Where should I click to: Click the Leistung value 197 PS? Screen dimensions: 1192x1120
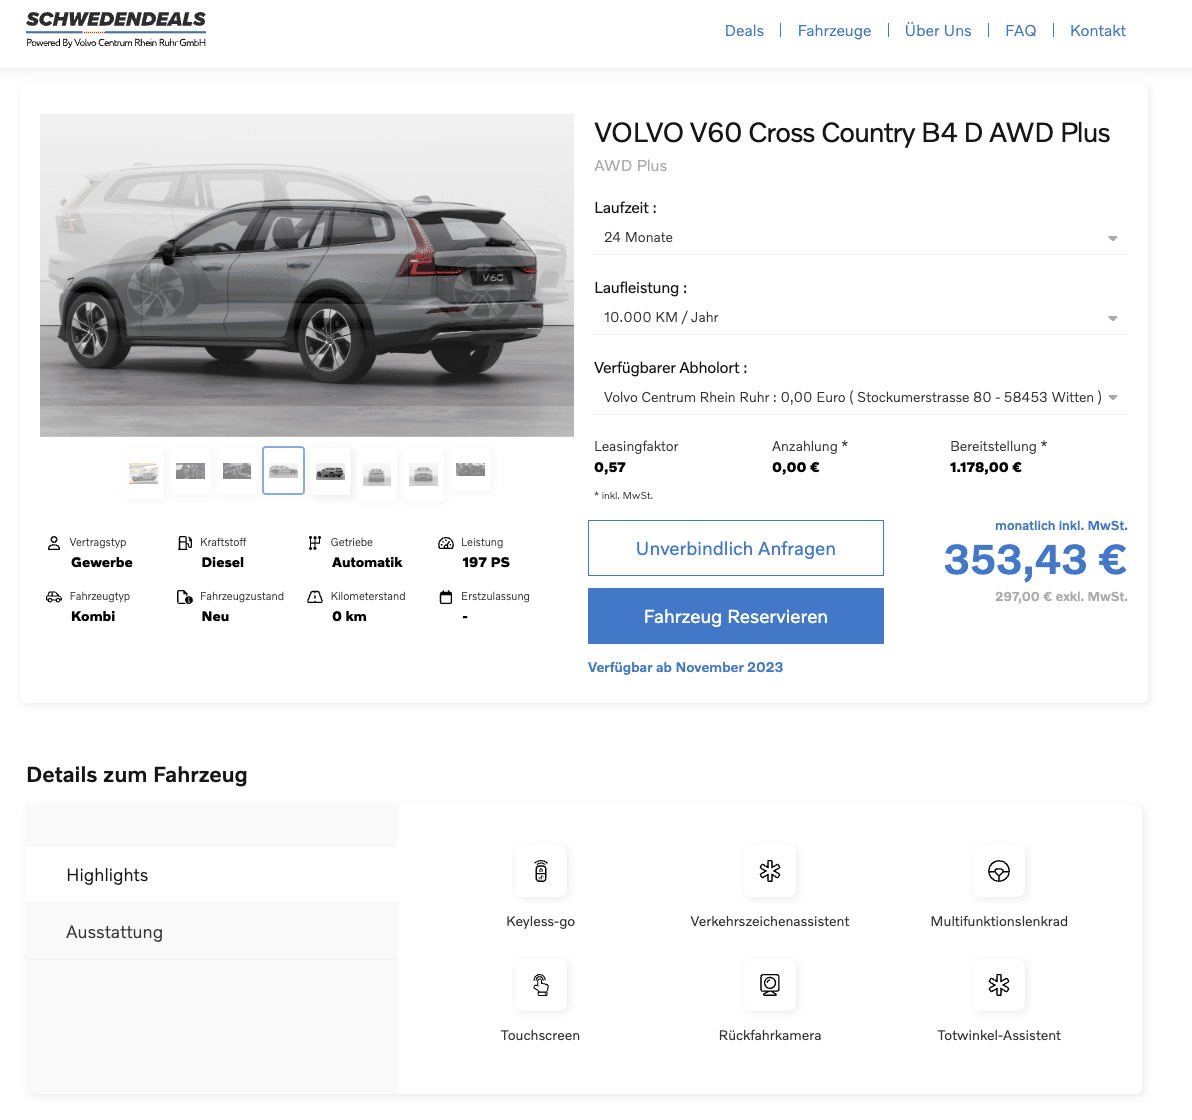tap(486, 563)
